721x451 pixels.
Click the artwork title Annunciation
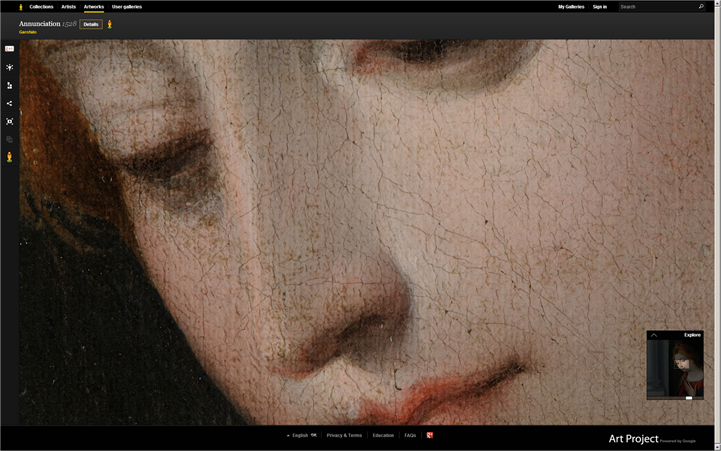click(40, 23)
